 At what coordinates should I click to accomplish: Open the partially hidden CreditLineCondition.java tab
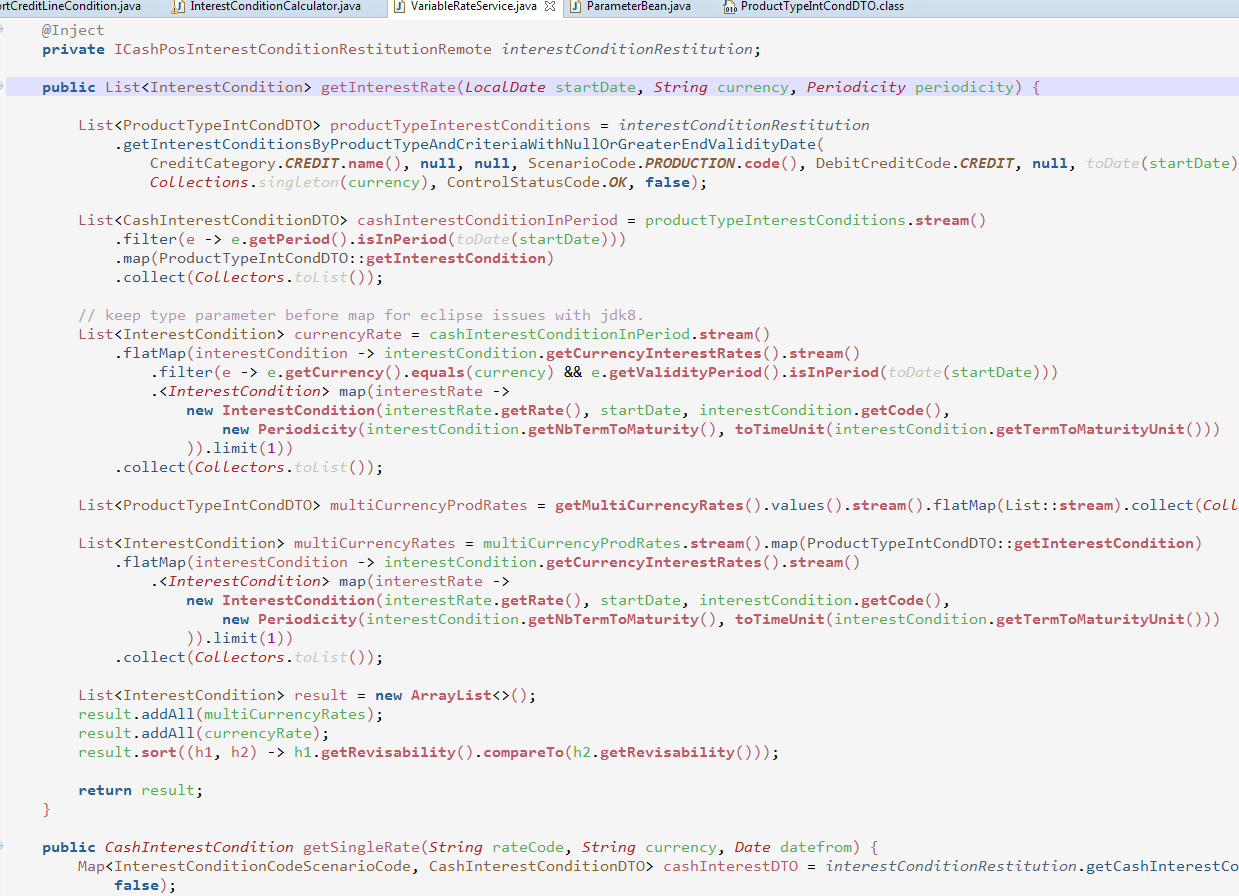pos(70,6)
